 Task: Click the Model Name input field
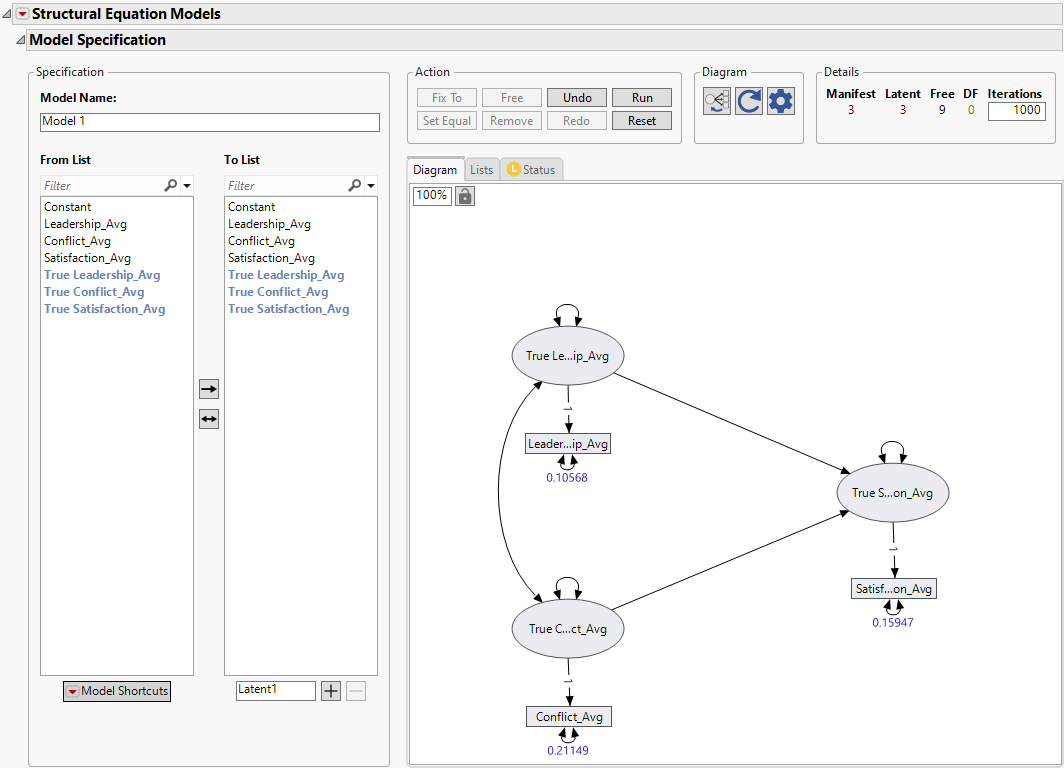pyautogui.click(x=210, y=122)
